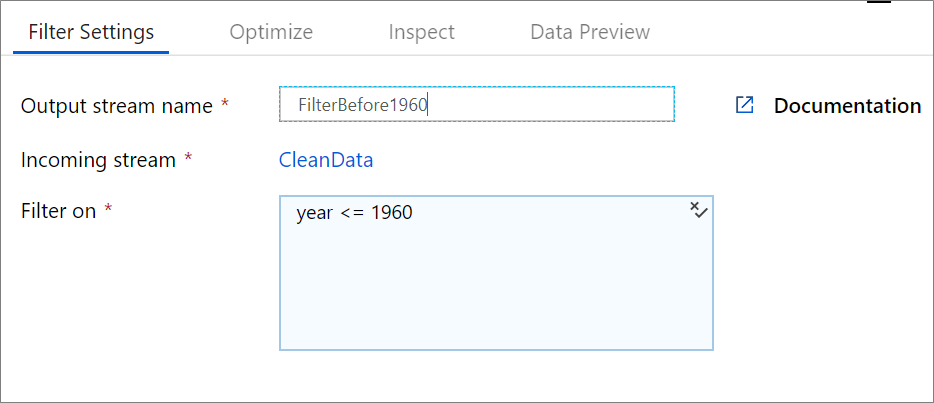Click asterisk beside Output stream name
The width and height of the screenshot is (934, 403).
pos(225,104)
